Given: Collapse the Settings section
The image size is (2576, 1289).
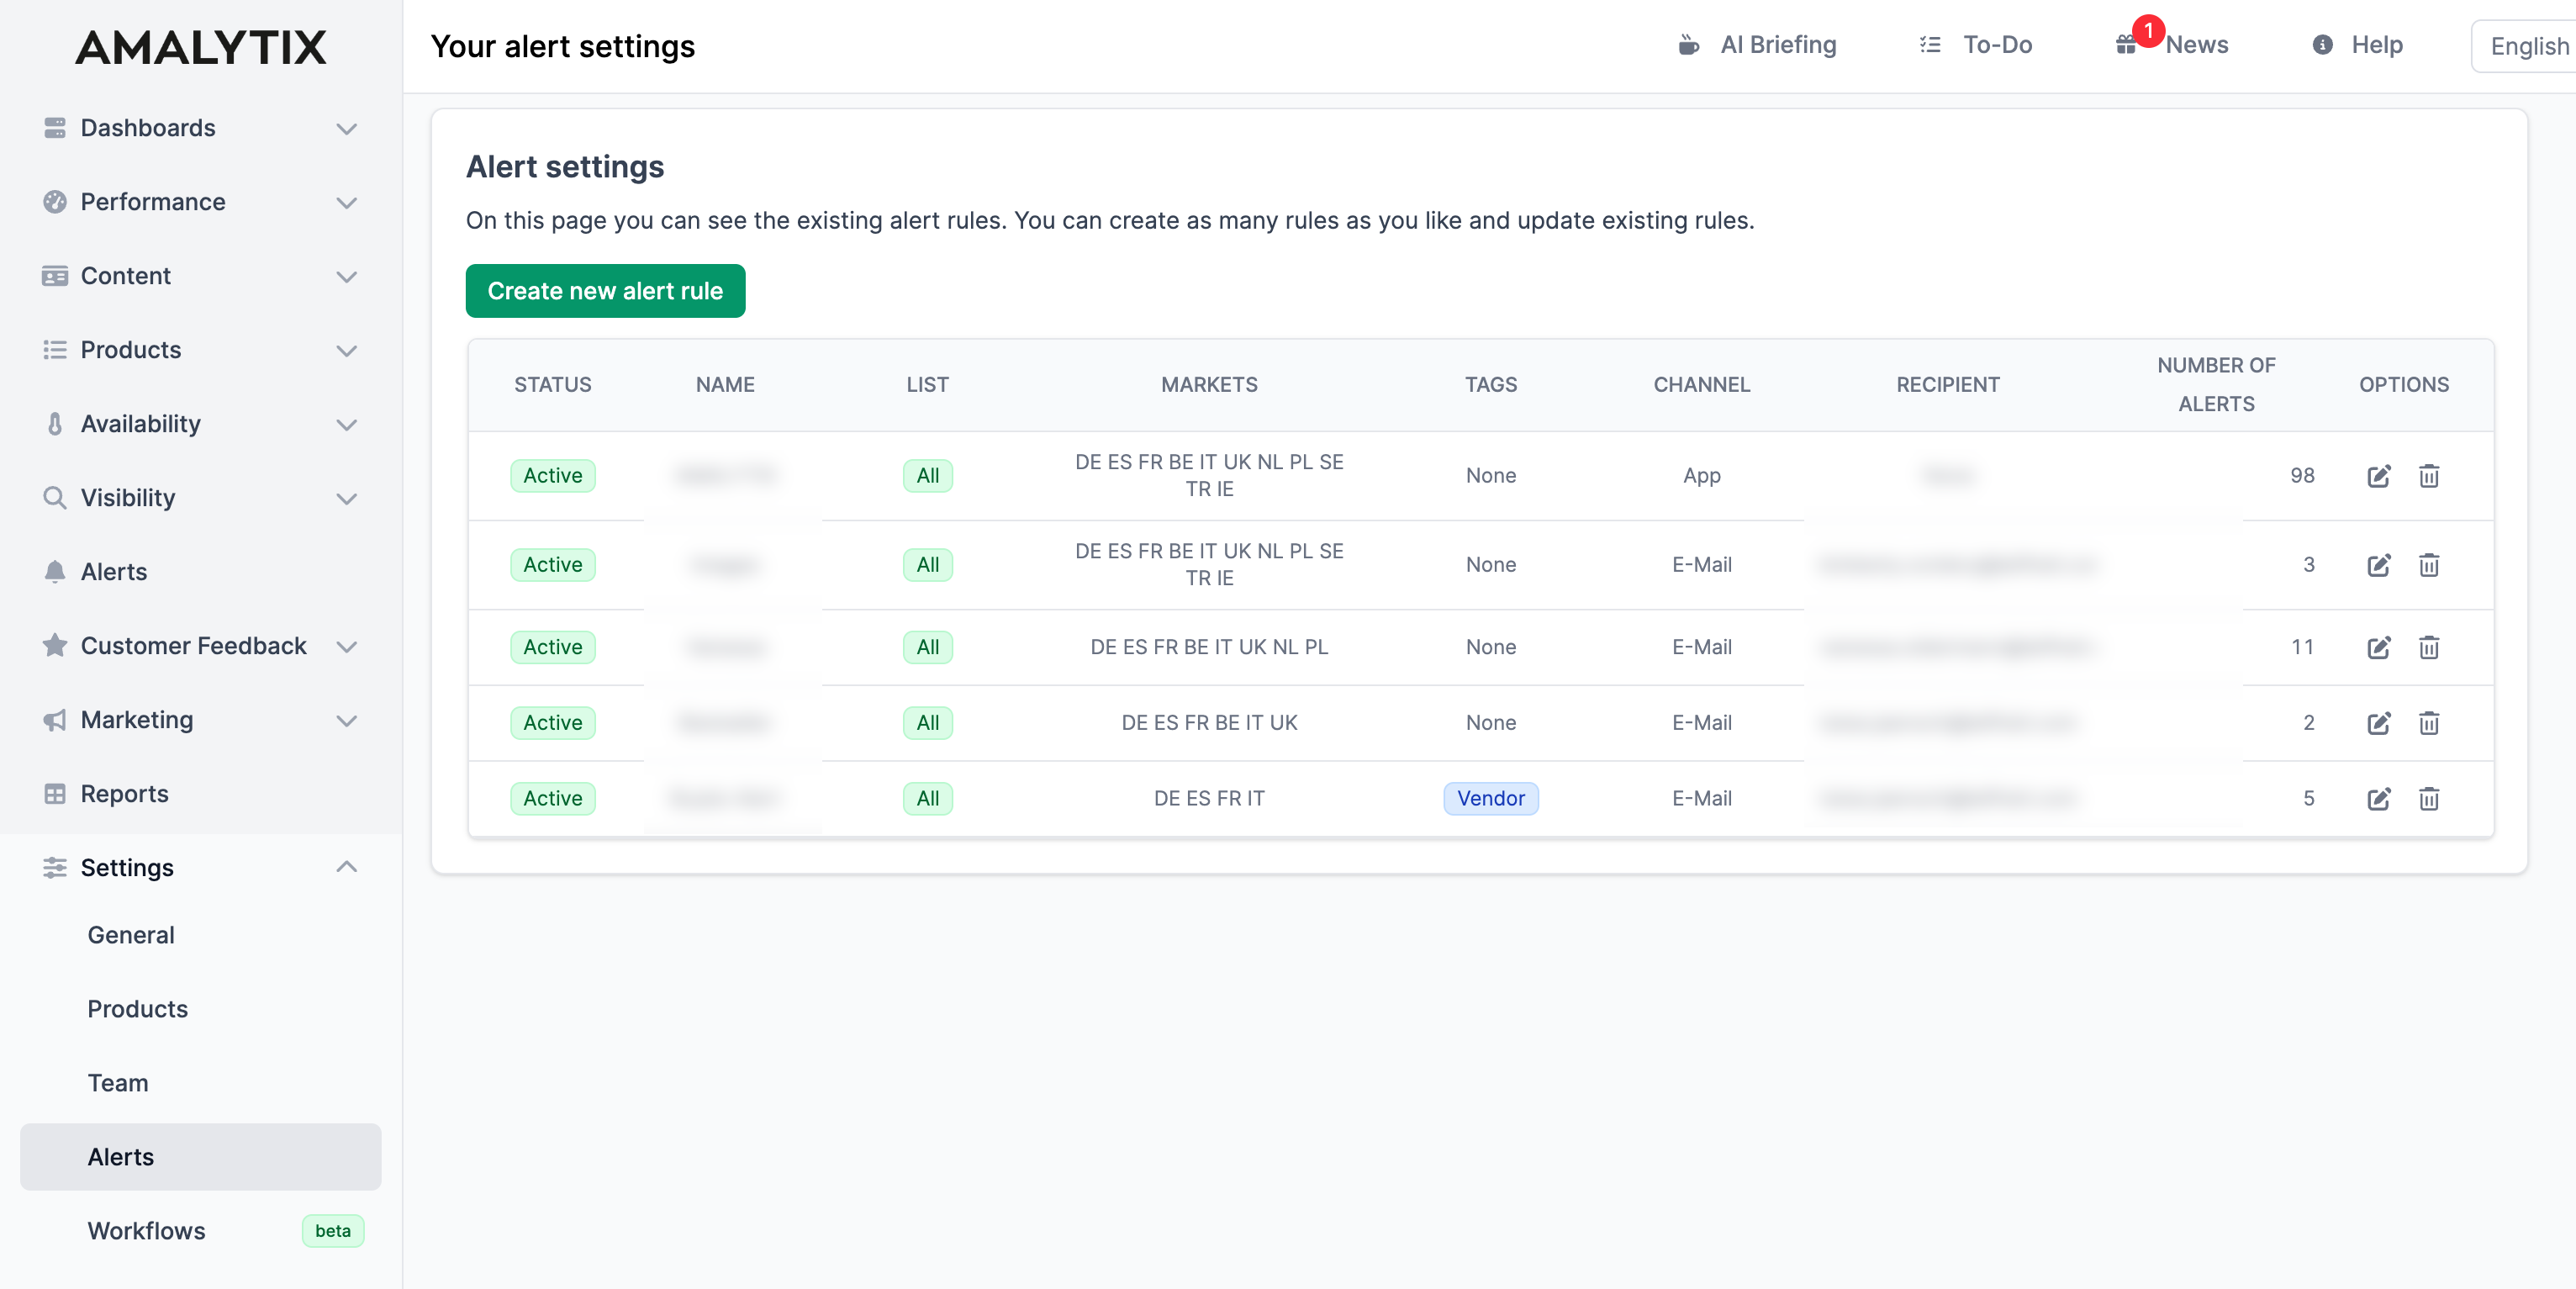Looking at the screenshot, I should pyautogui.click(x=347, y=867).
